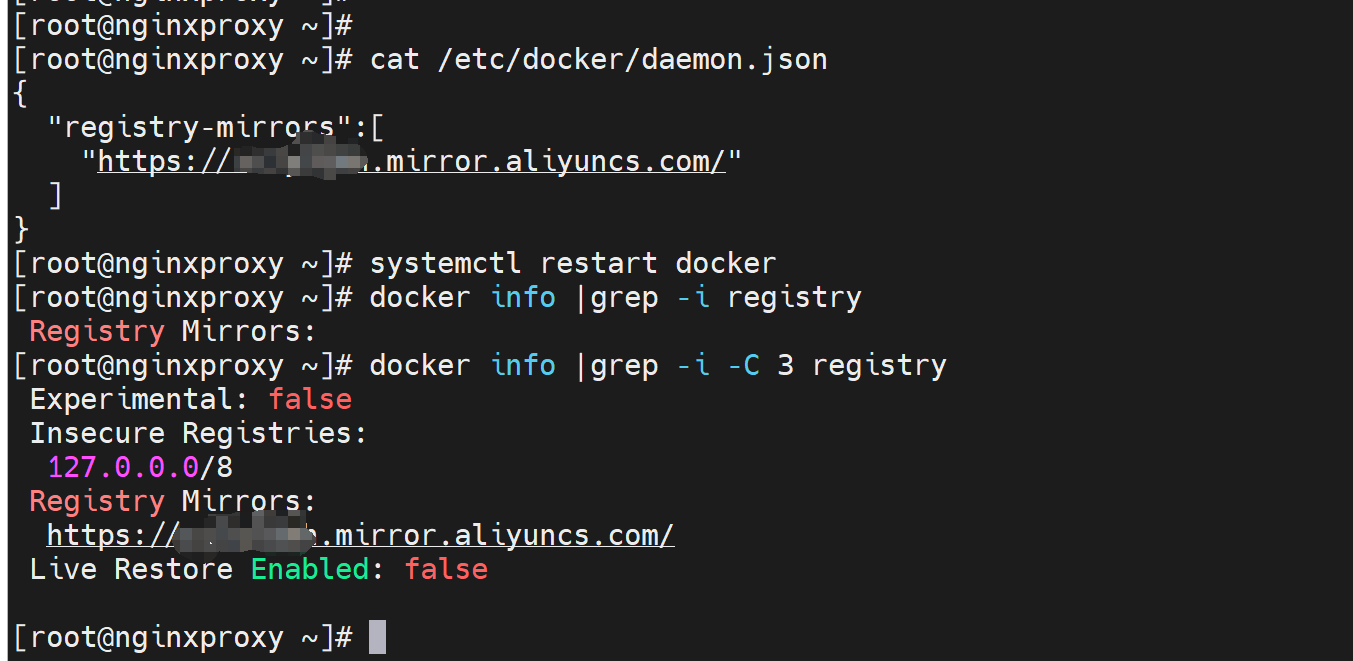
Task: Click the -C flag in the grep command
Action: pos(743,365)
